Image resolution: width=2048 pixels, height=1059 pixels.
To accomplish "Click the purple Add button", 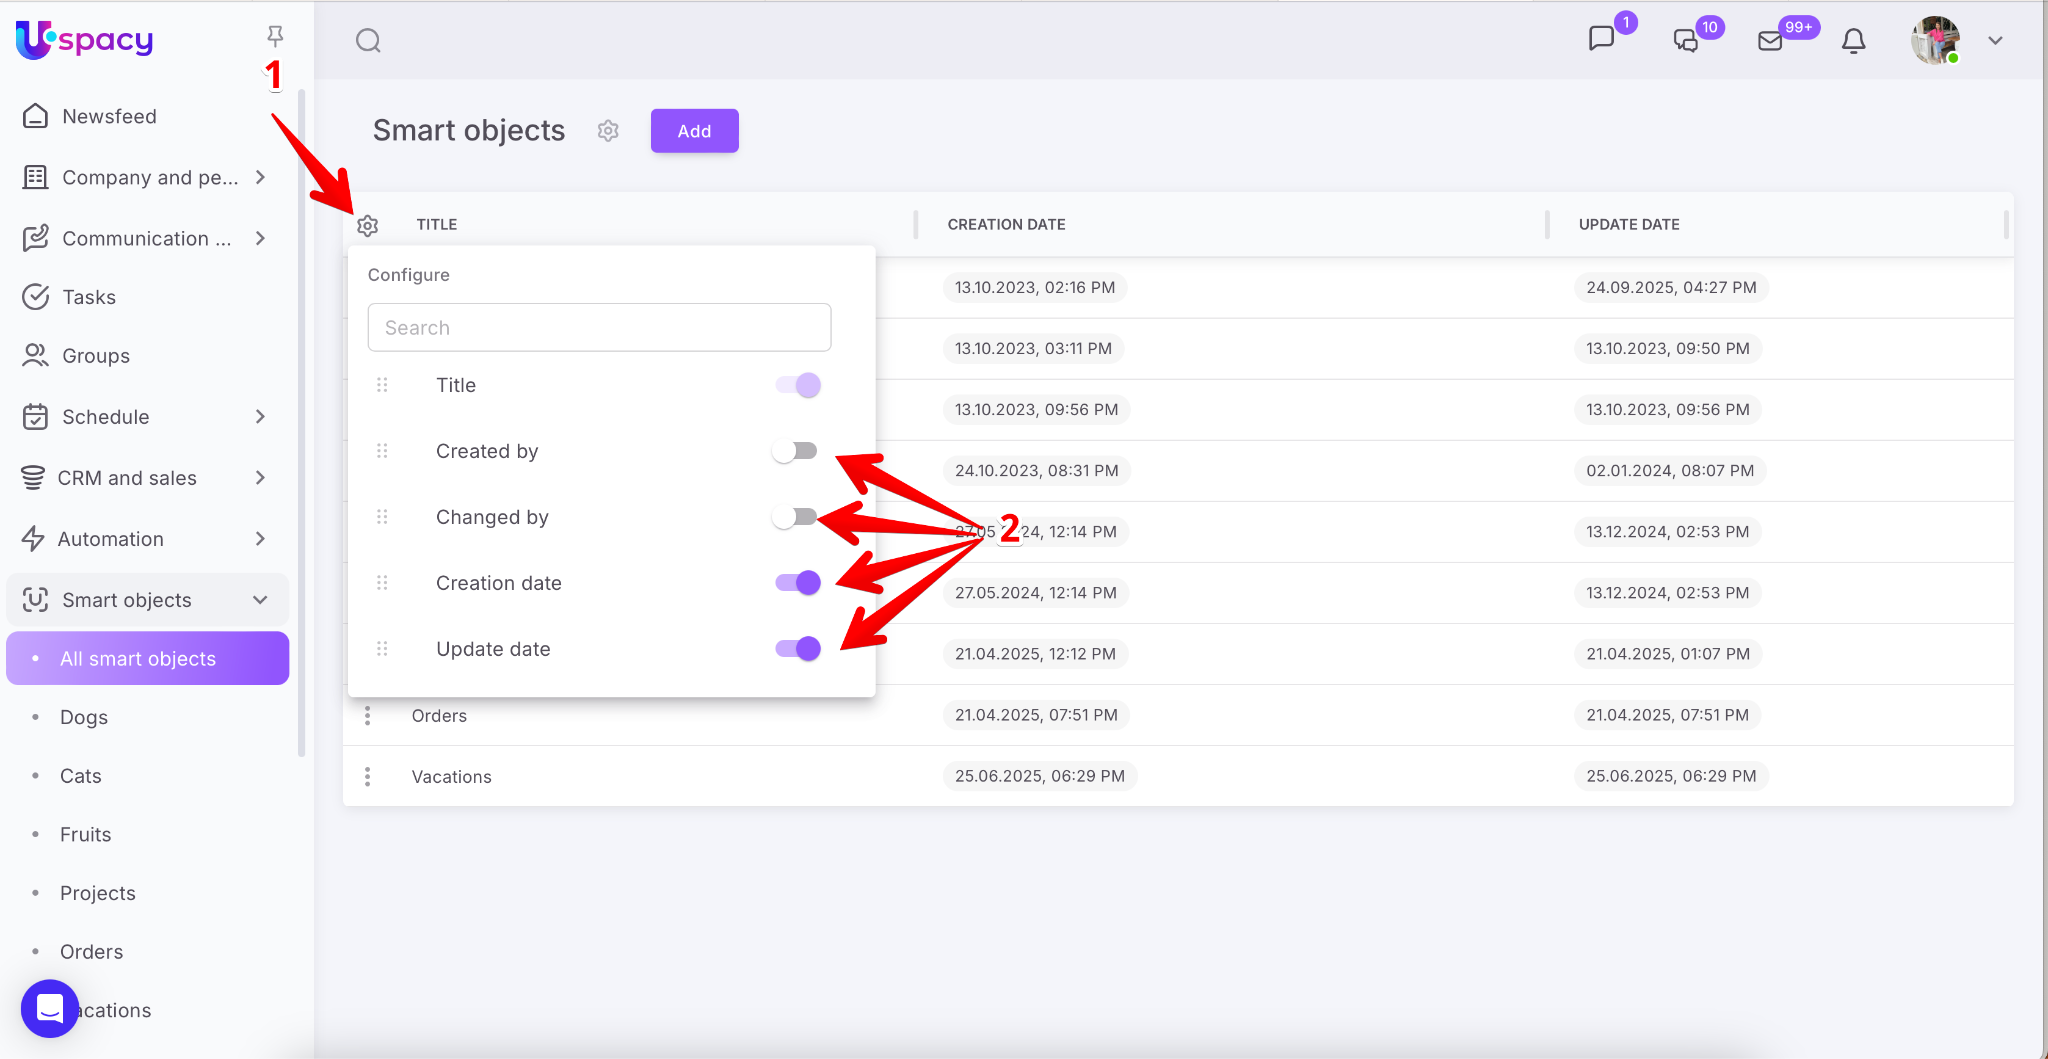I will click(694, 131).
